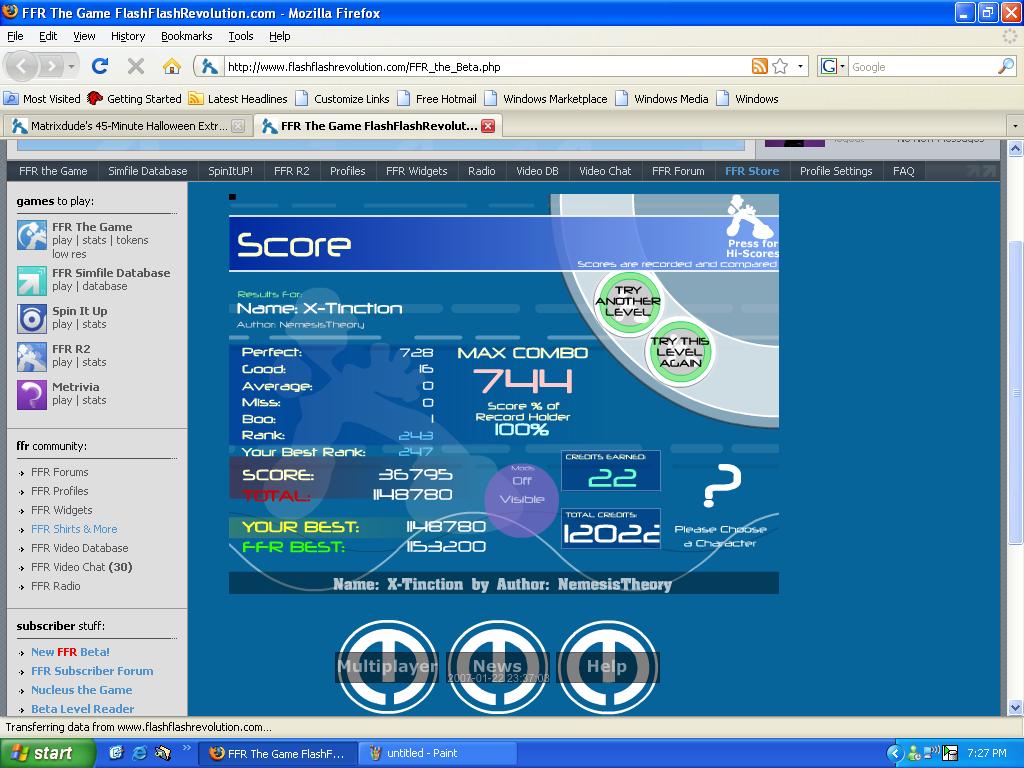The width and height of the screenshot is (1024, 768).
Task: Open the FFR Store navigation link
Action: 752,171
